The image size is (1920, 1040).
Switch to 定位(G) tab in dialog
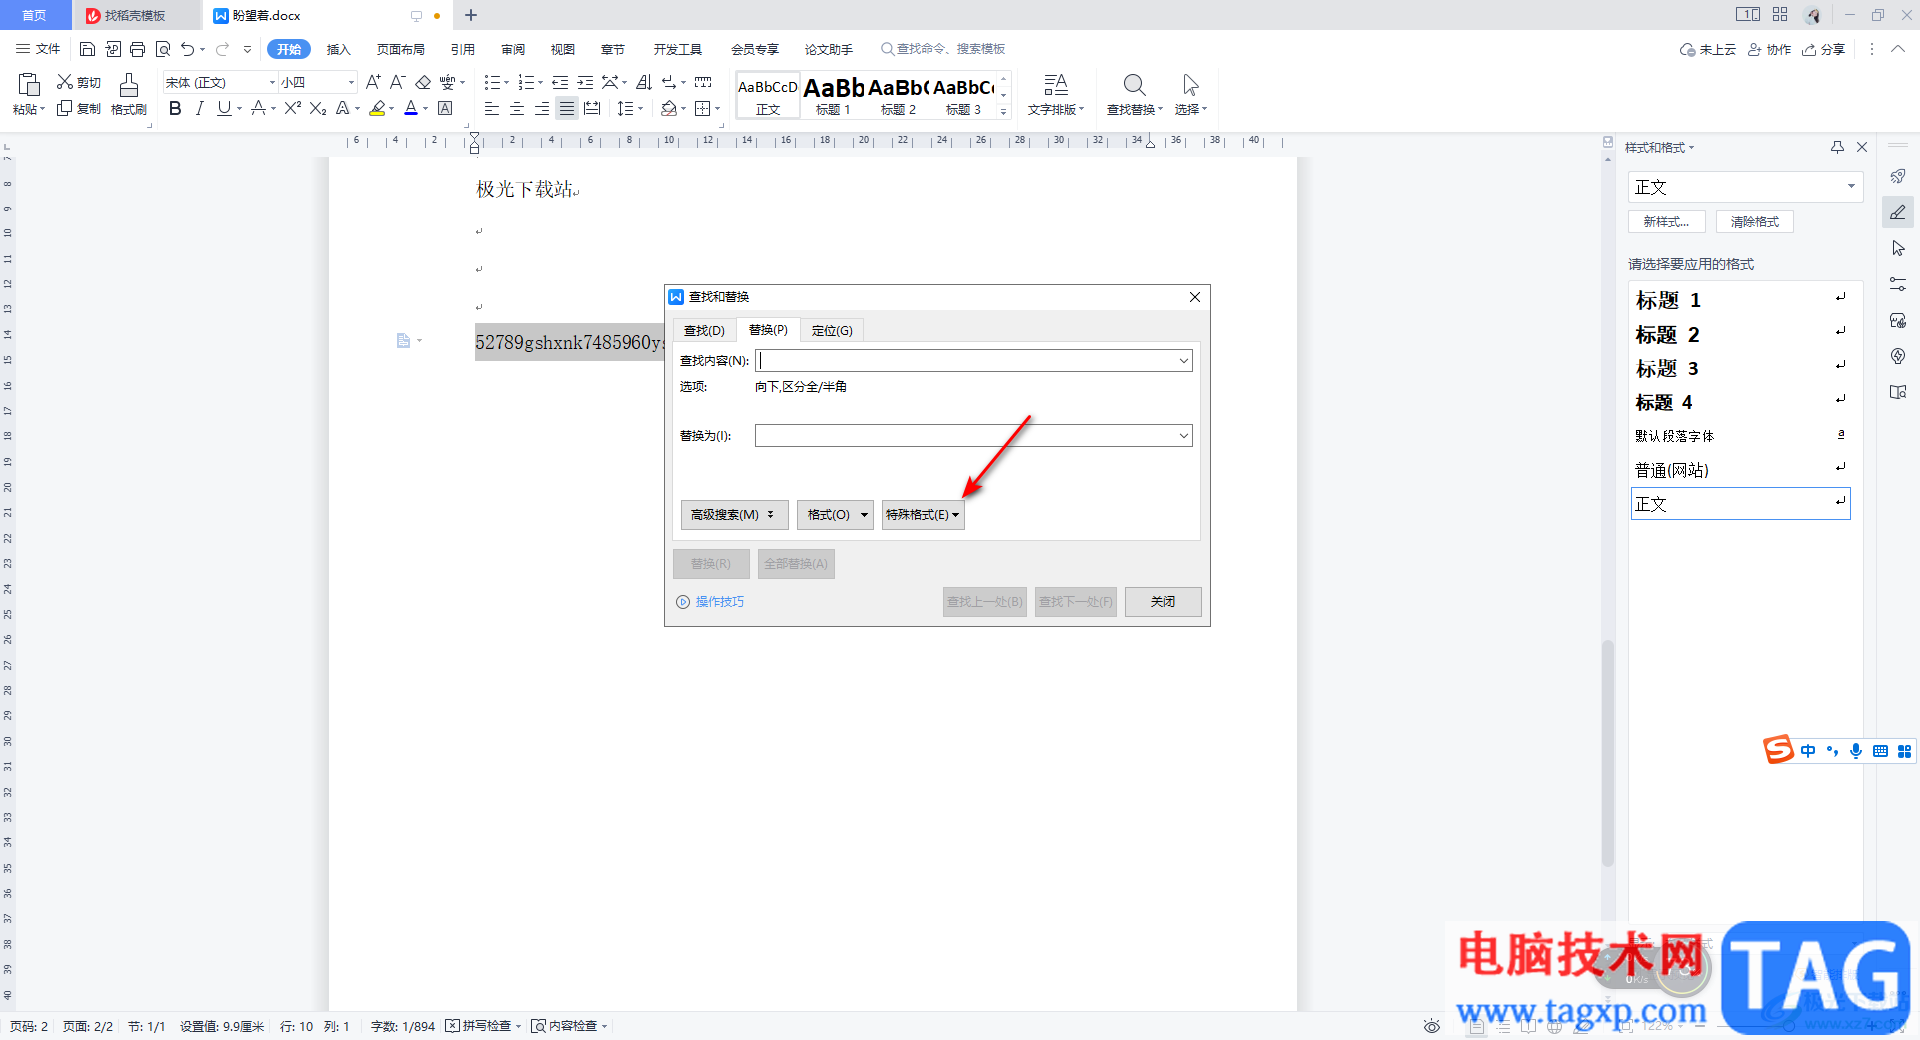coord(832,330)
